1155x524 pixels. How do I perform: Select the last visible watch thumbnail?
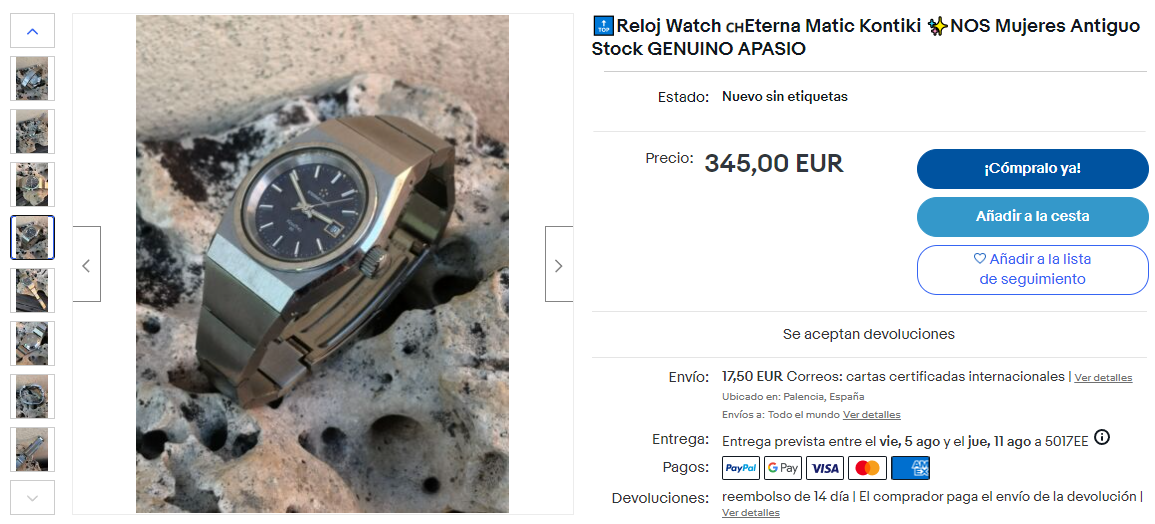[32, 450]
